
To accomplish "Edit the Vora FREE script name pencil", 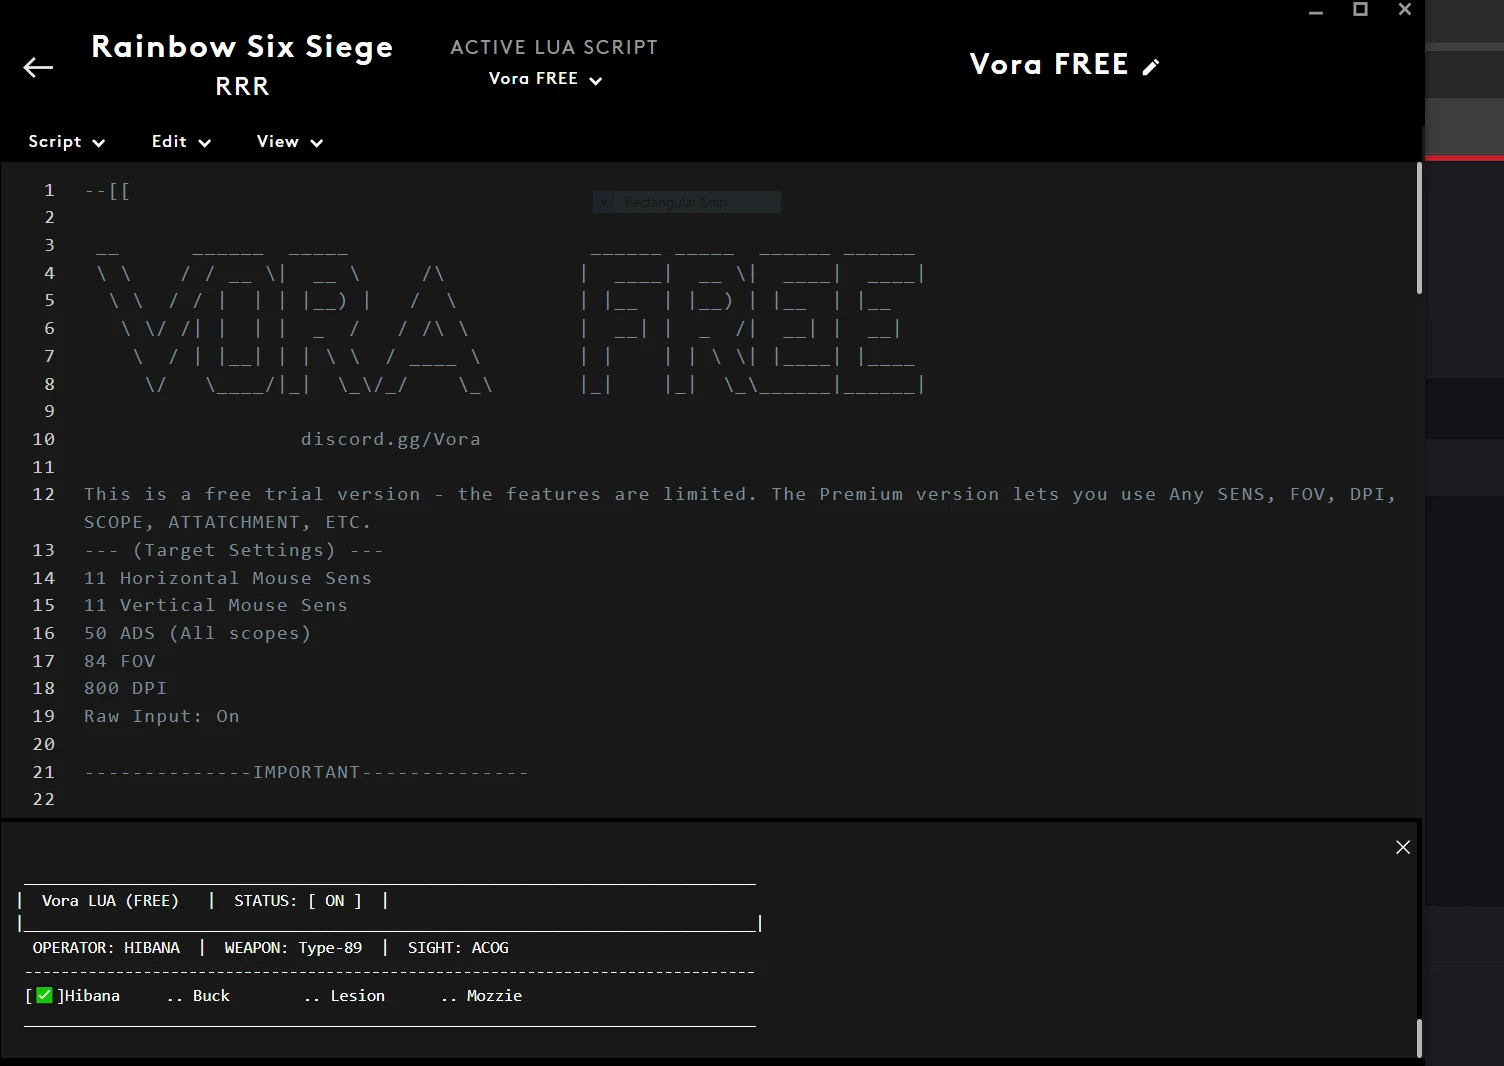I will 1151,67.
